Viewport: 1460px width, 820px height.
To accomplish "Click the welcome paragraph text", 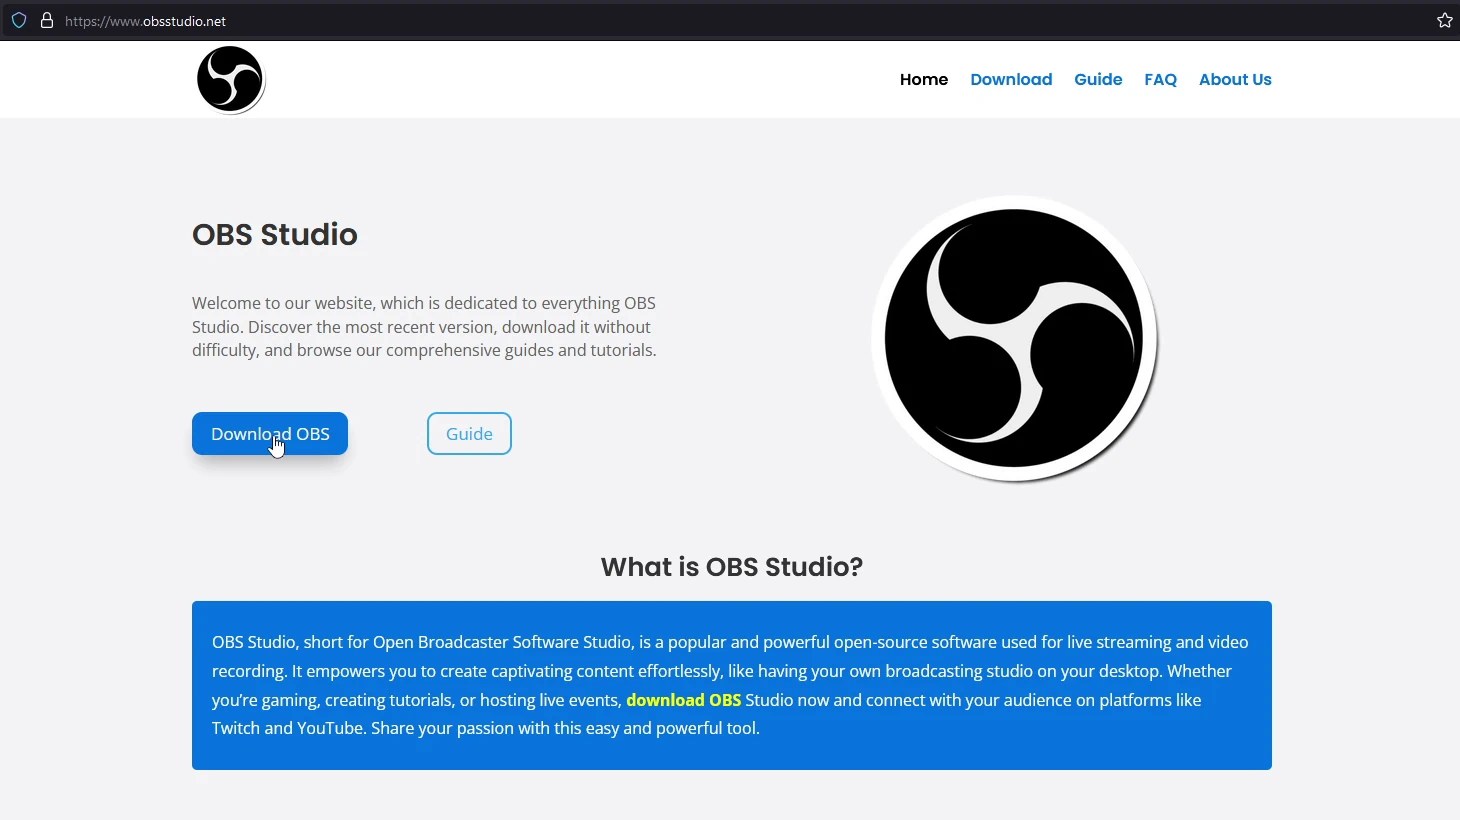I will (x=424, y=326).
